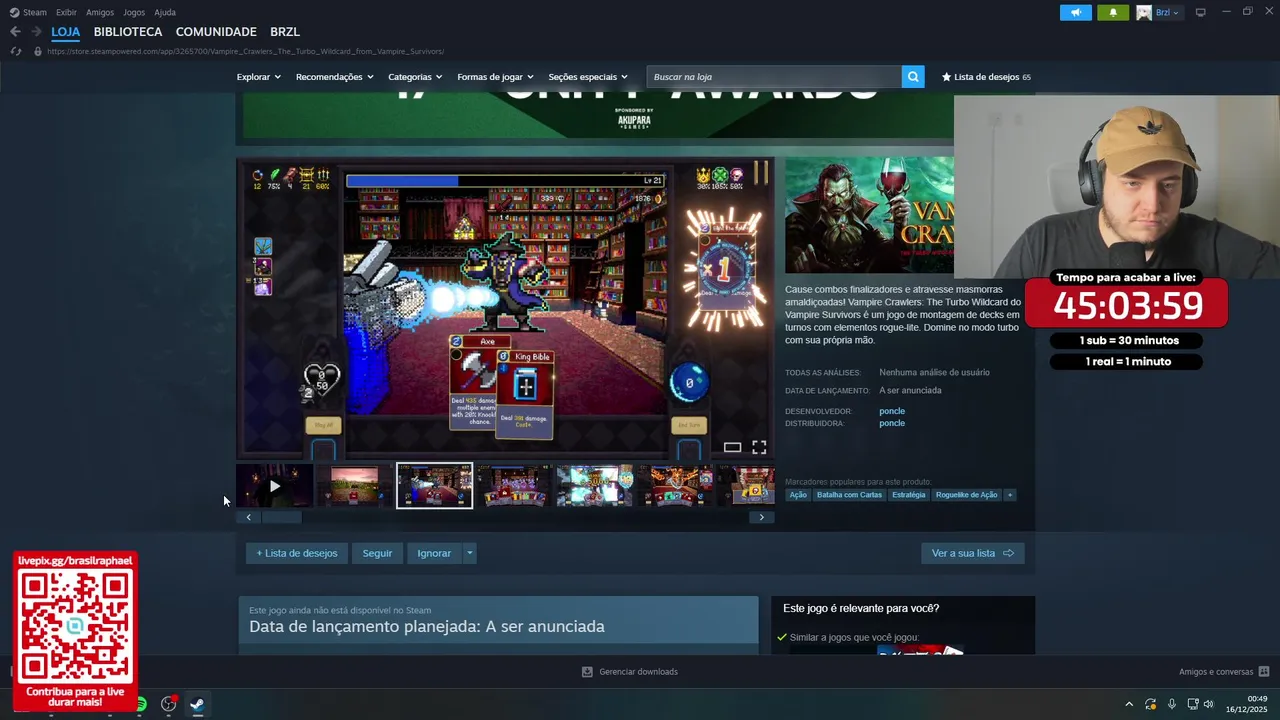1280x720 pixels.
Task: Click the Seguir button
Action: point(377,553)
